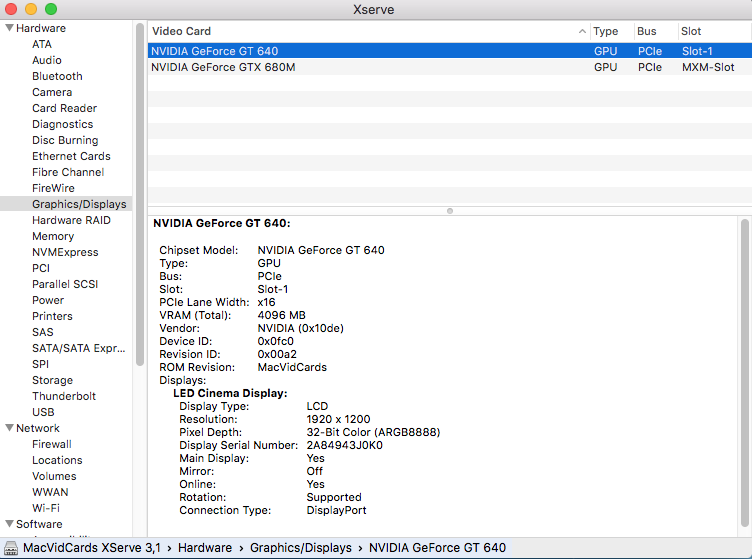Toggle sort order arrow in Video Card header

(x=582, y=31)
